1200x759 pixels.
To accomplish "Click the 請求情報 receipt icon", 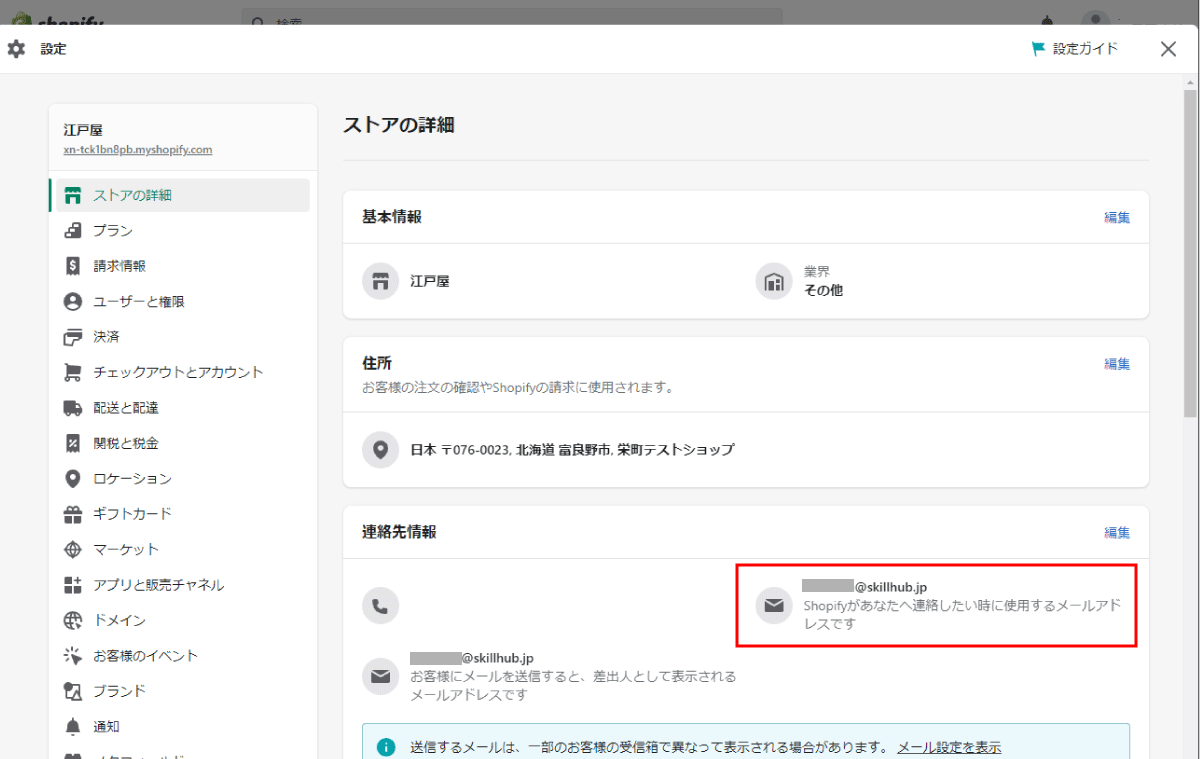I will 73,266.
